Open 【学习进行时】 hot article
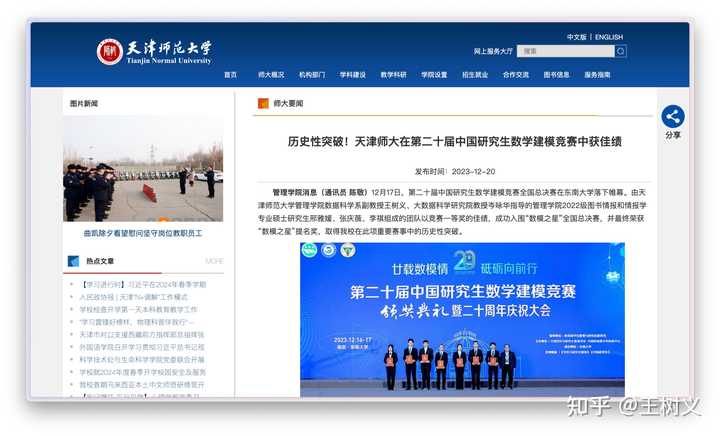The width and height of the screenshot is (720, 436). click(143, 285)
